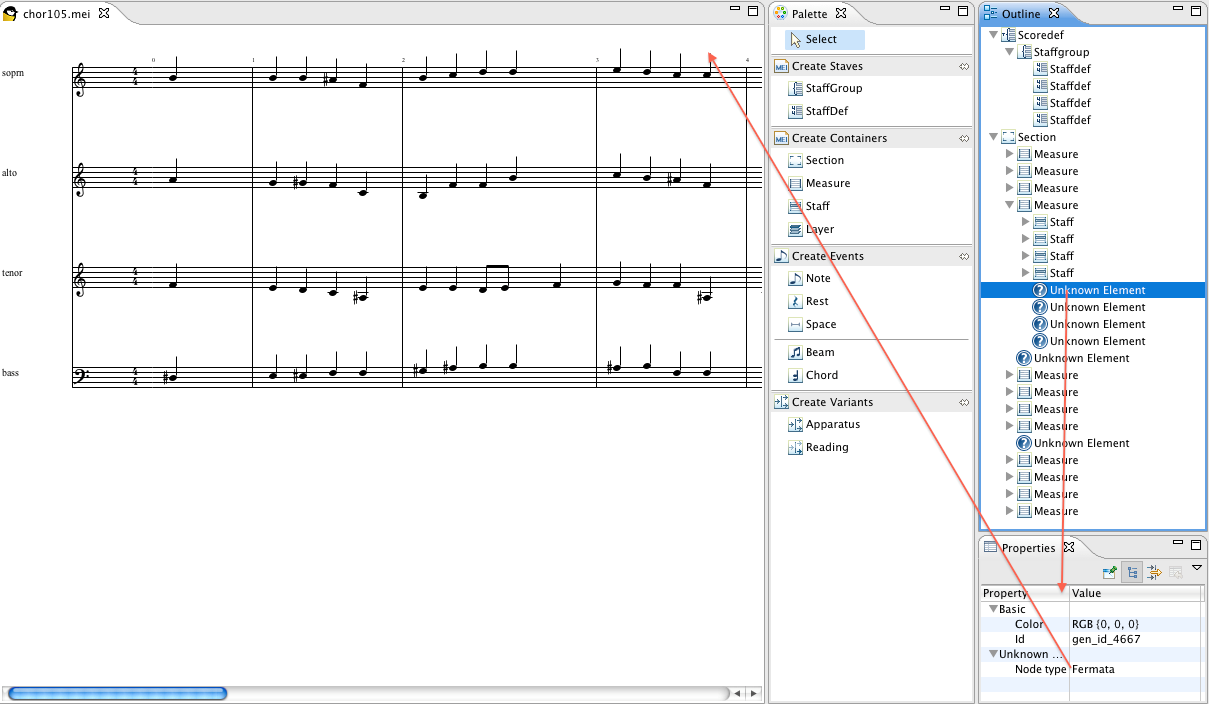Collapse the Scoredef tree node
Screen dimensions: 1209x704
pos(993,35)
